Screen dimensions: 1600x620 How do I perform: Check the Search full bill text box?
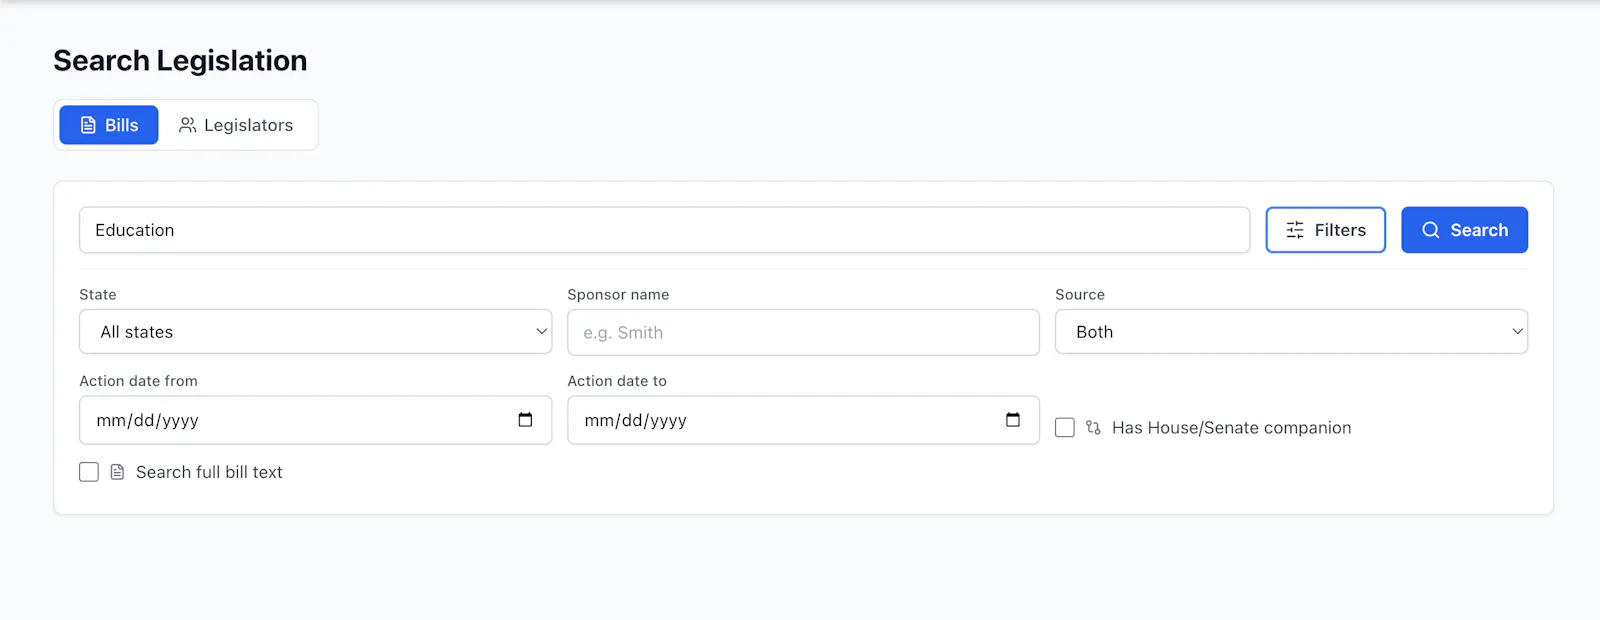coord(89,472)
